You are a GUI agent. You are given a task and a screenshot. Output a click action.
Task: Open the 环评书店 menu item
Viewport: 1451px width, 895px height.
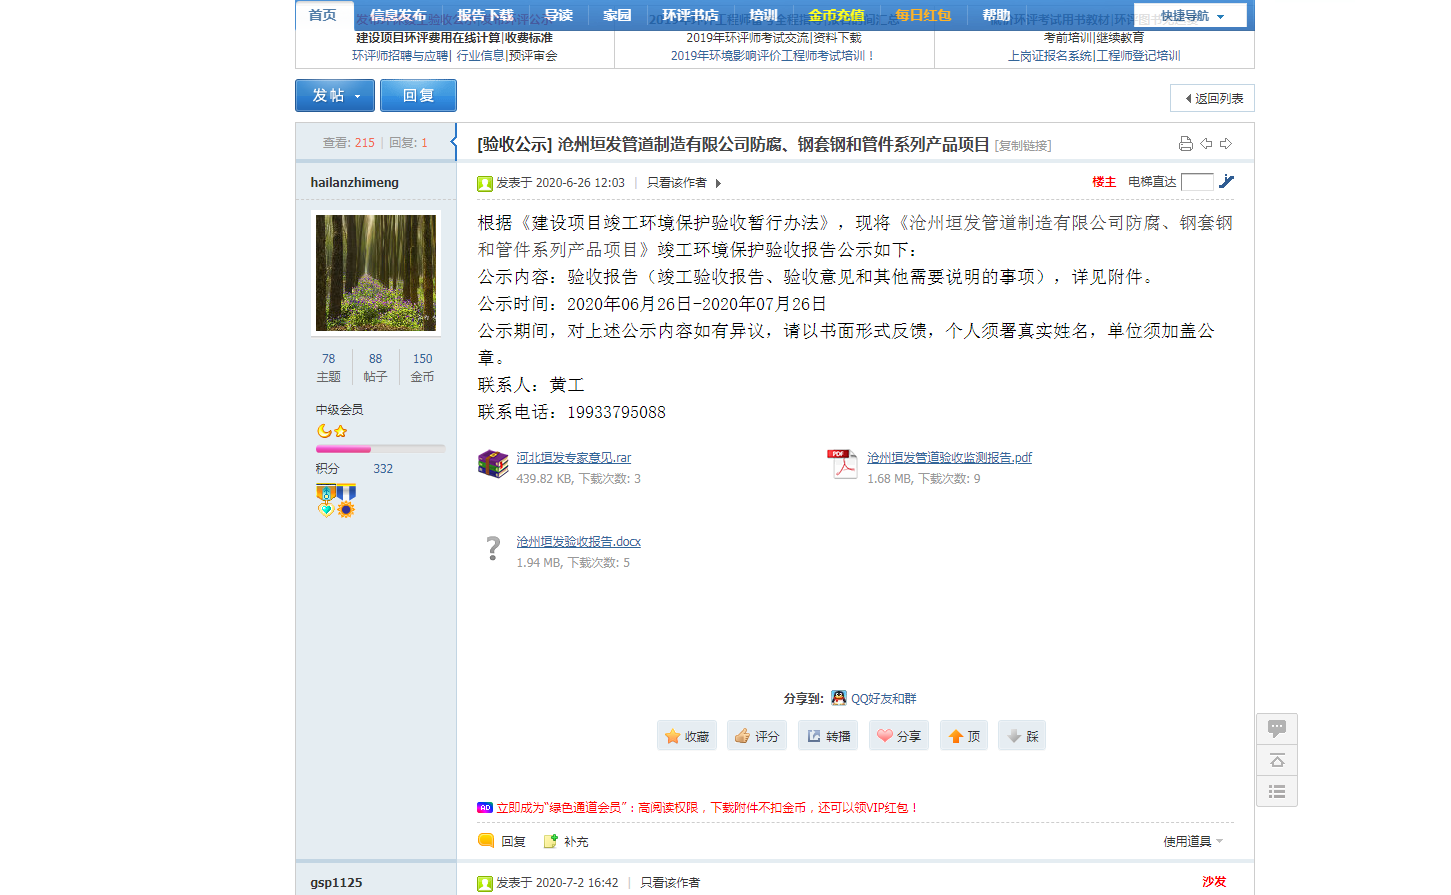(x=690, y=15)
